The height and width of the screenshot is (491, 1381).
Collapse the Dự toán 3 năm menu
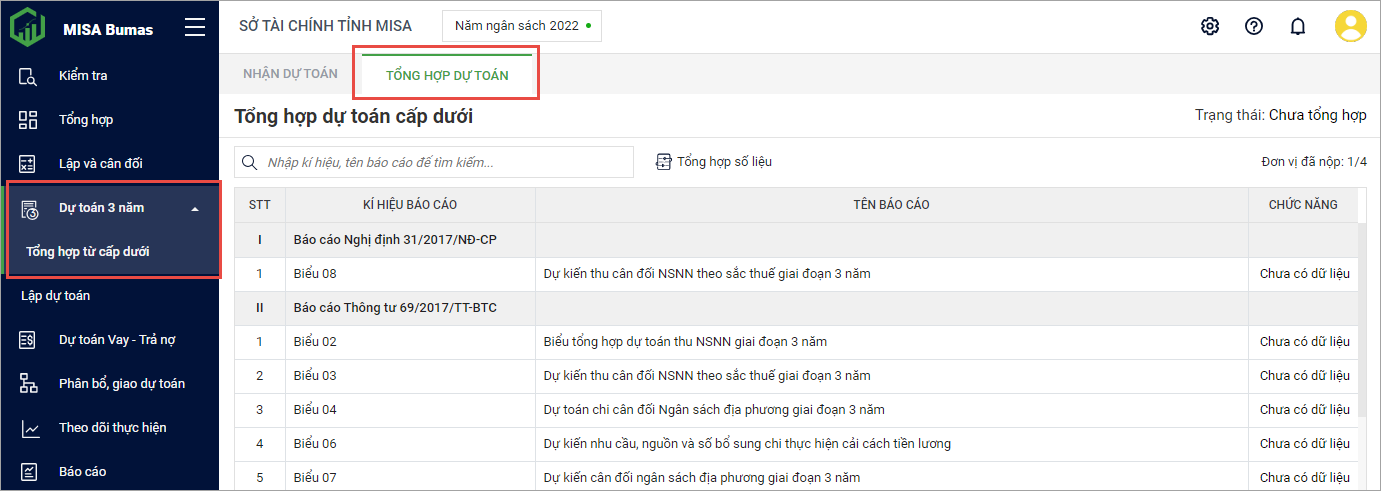pos(195,208)
